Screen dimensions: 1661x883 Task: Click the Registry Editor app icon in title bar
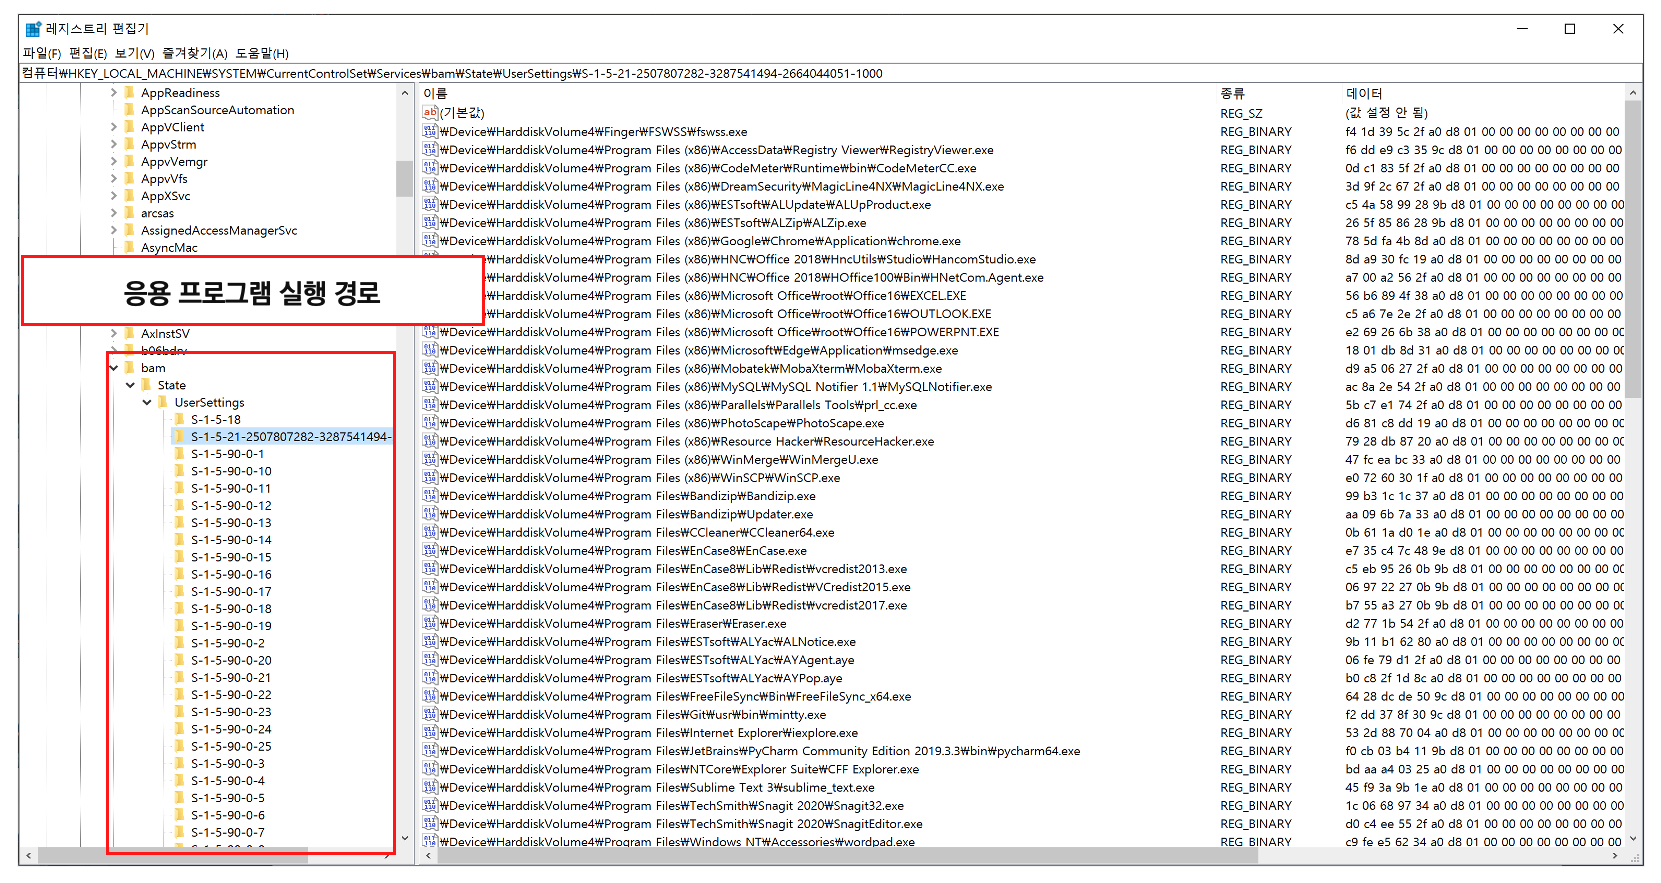[x=33, y=29]
